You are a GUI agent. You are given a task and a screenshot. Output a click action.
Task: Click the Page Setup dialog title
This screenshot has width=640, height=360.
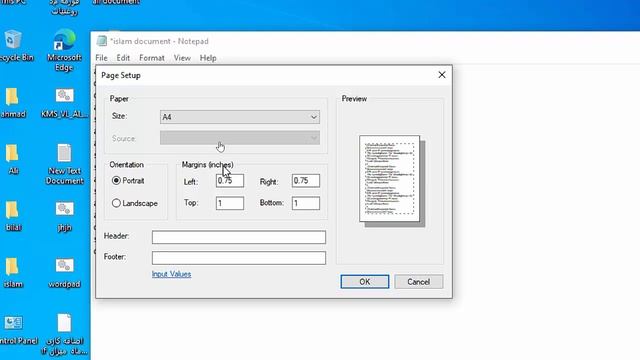[121, 76]
